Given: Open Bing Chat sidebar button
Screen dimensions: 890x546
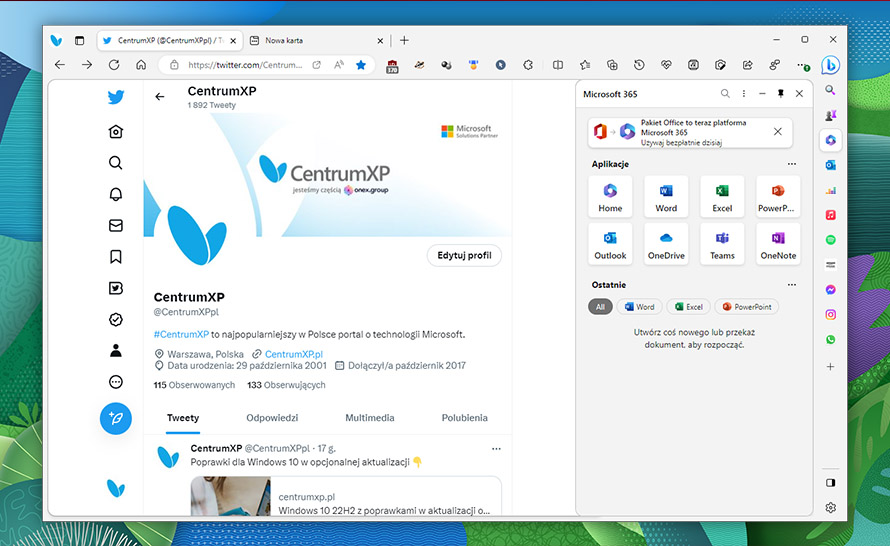Looking at the screenshot, I should [x=830, y=65].
